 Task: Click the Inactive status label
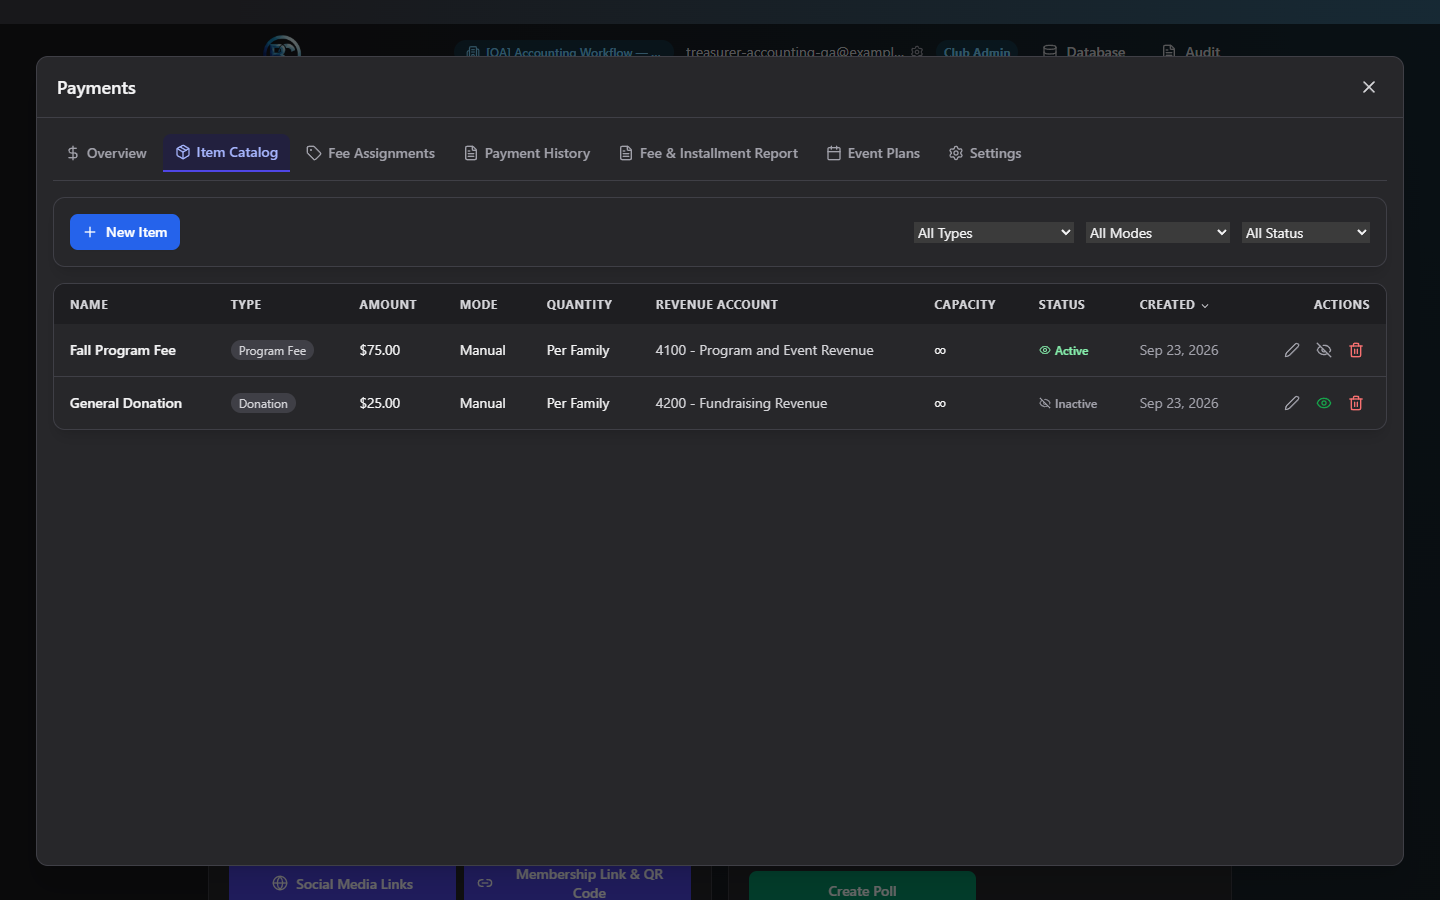click(1068, 403)
